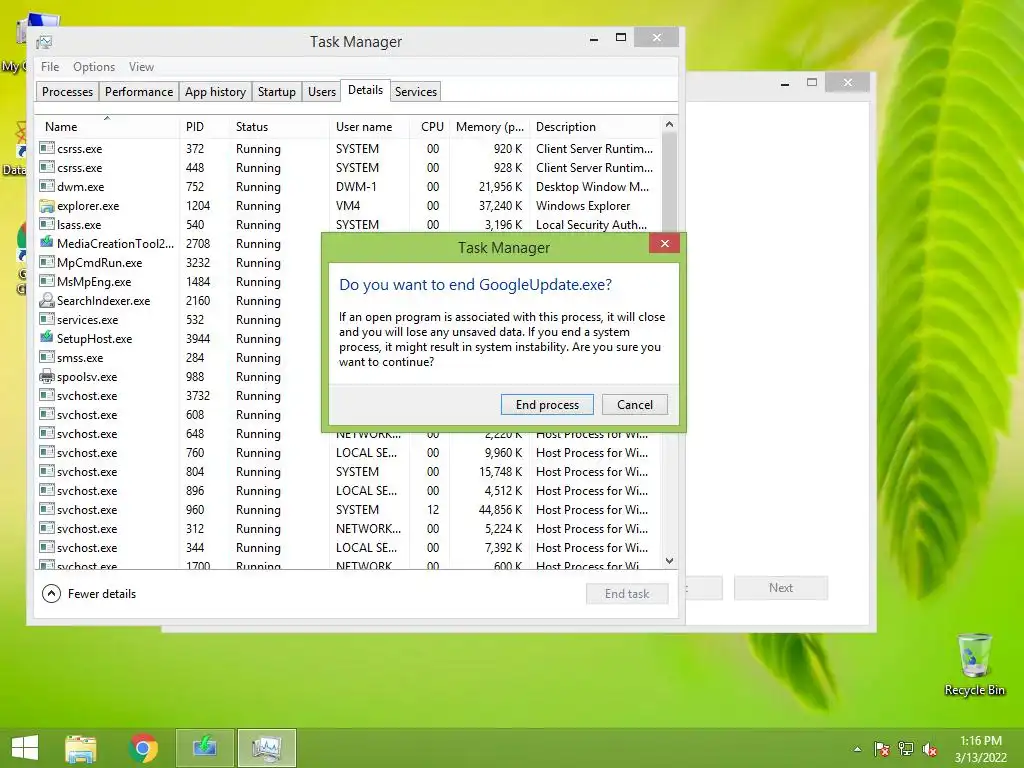Select svchost.exe with PID 960
Viewport: 1024px width, 768px height.
(x=349, y=509)
